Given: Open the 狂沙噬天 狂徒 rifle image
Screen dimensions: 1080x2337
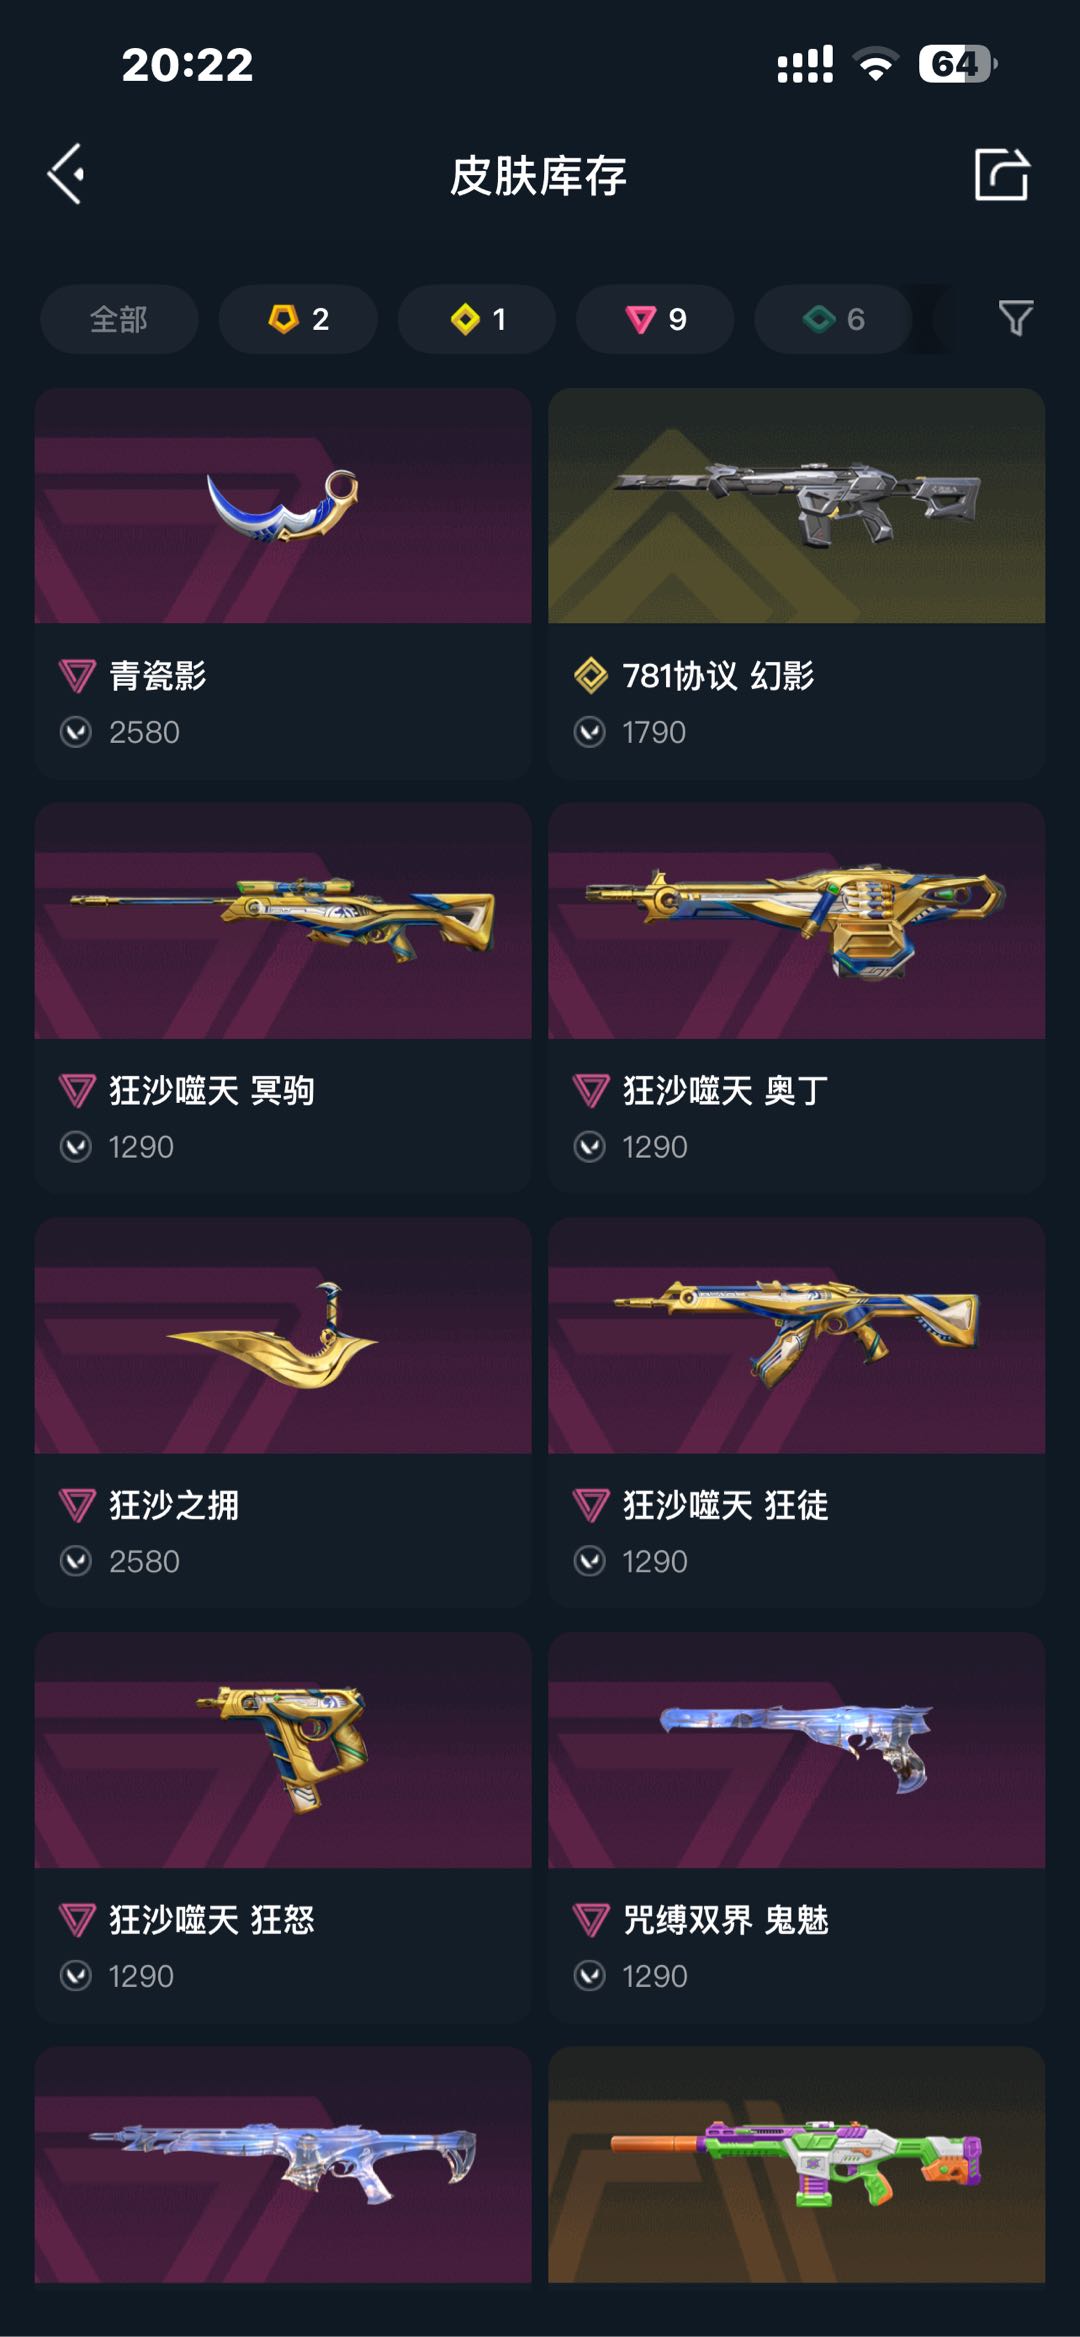Looking at the screenshot, I should pos(797,1336).
